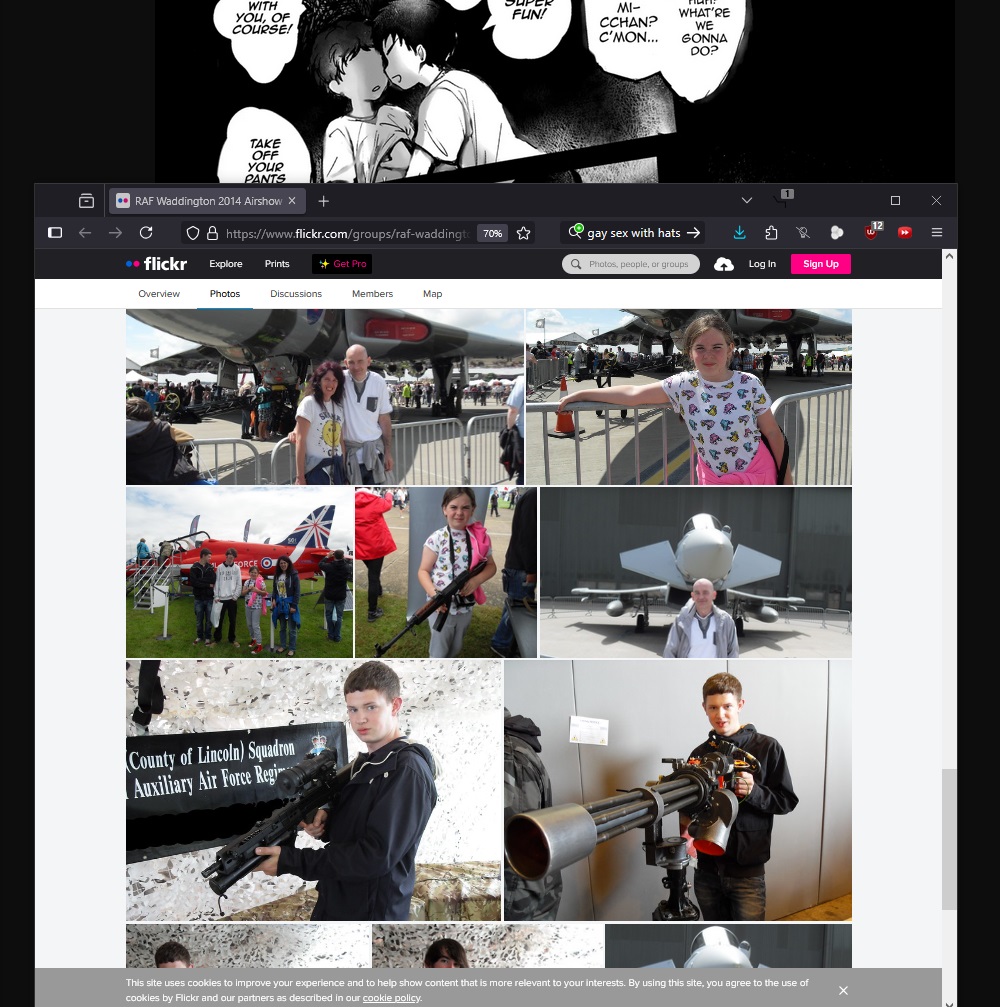Open the Prints menu on Flickr
This screenshot has width=1000, height=1007.
tap(277, 264)
